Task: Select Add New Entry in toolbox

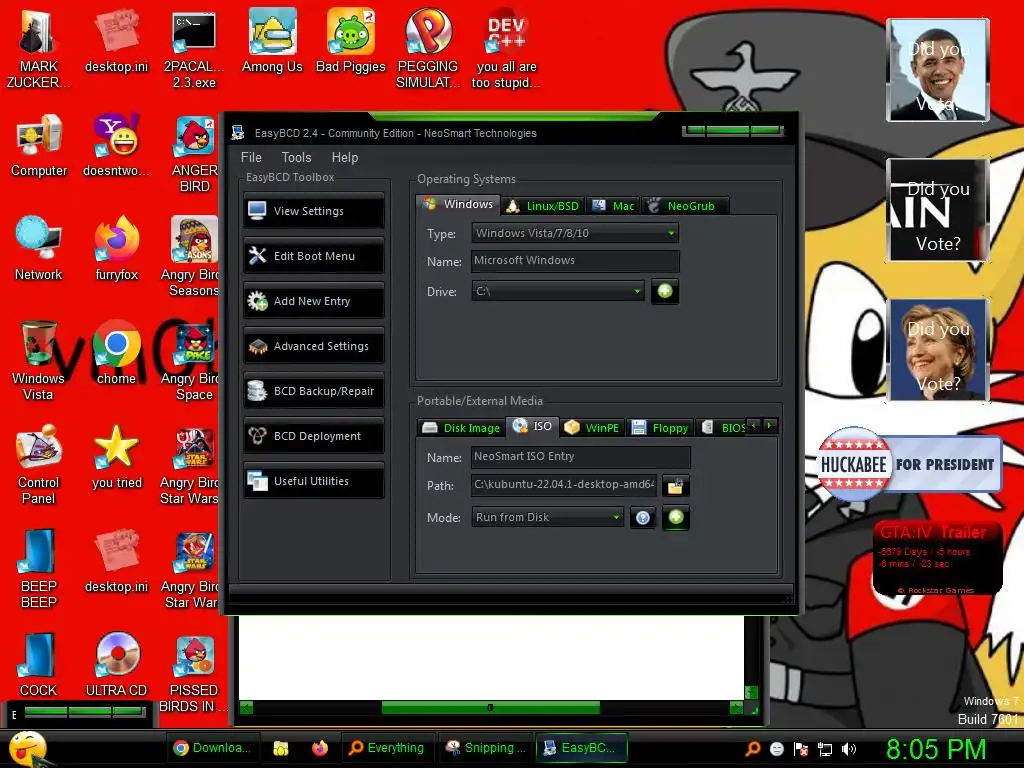Action: (313, 301)
